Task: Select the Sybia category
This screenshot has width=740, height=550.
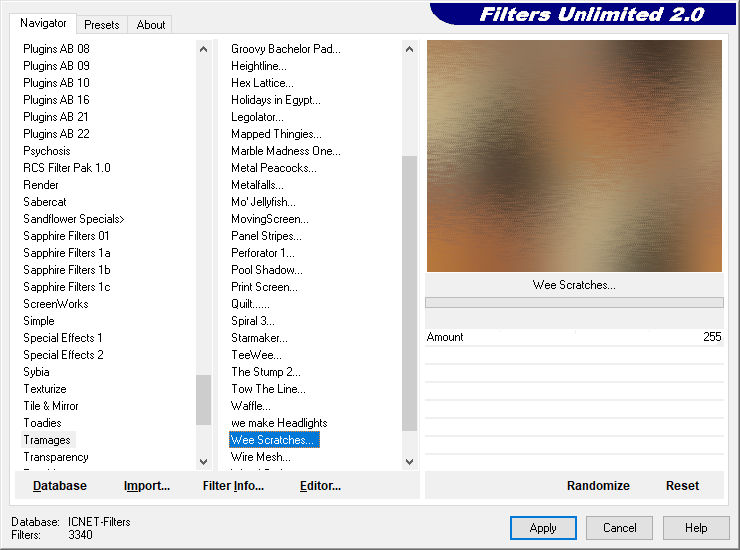Action: tap(36, 372)
